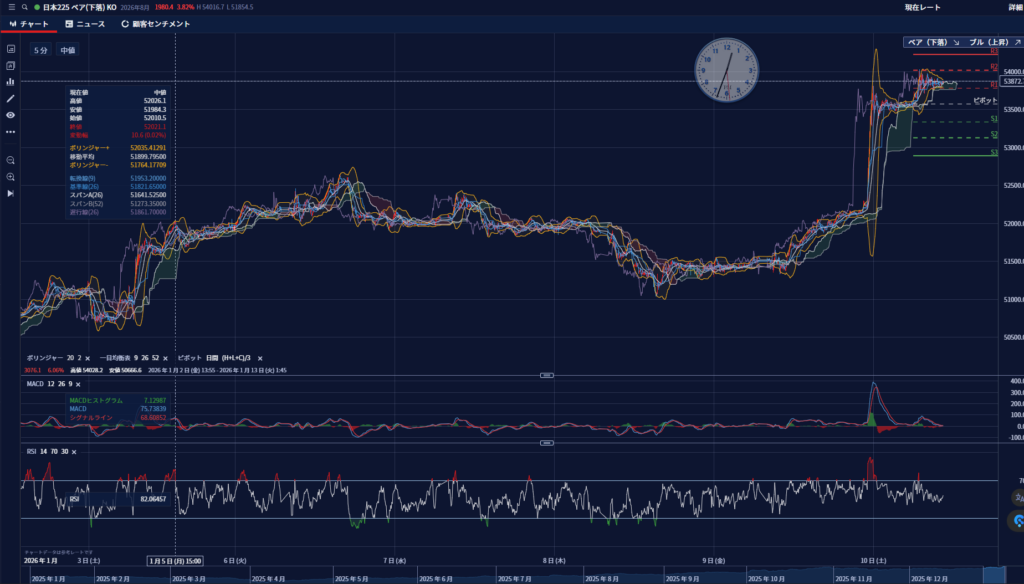Open the more options three-dots icon
The image size is (1024, 584).
pyautogui.click(x=11, y=131)
